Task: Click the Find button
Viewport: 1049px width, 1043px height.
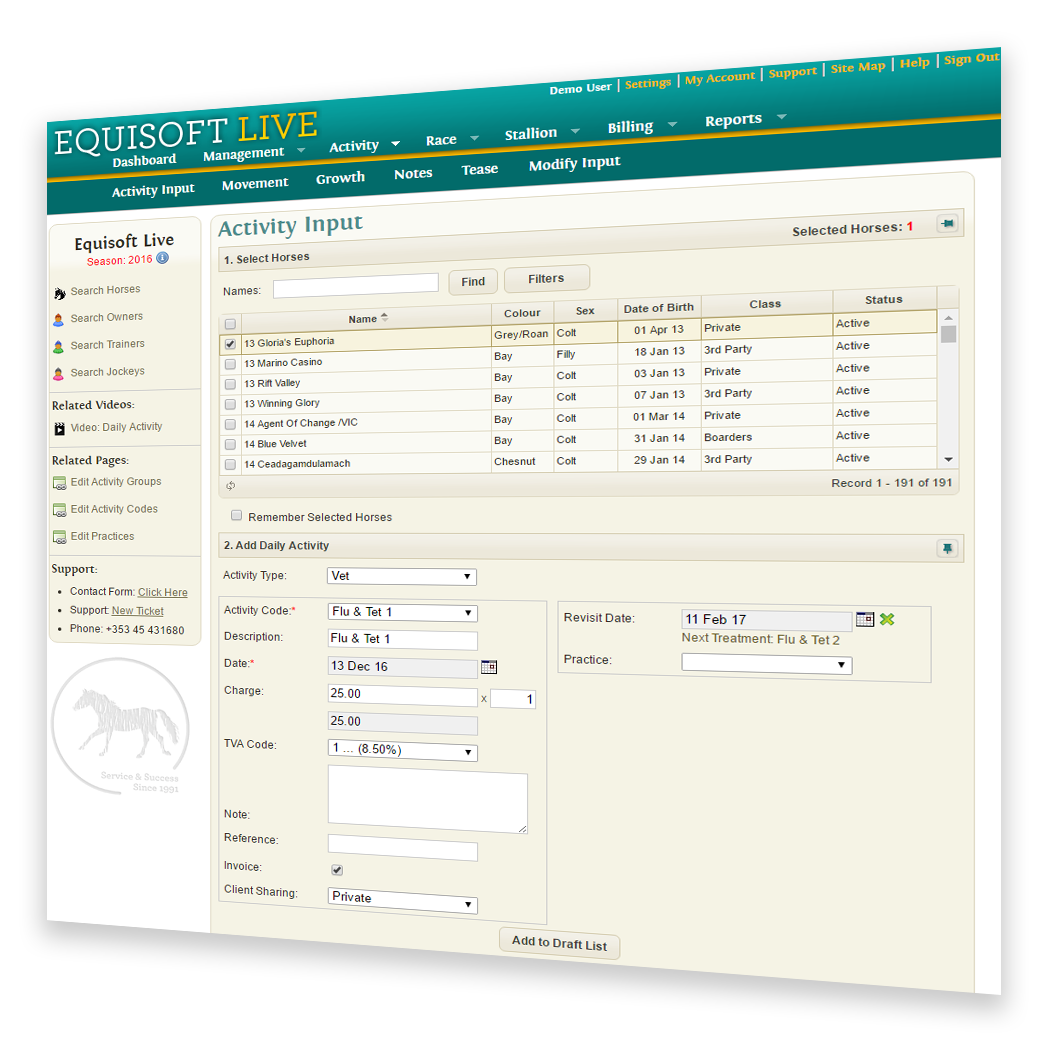Action: tap(473, 282)
